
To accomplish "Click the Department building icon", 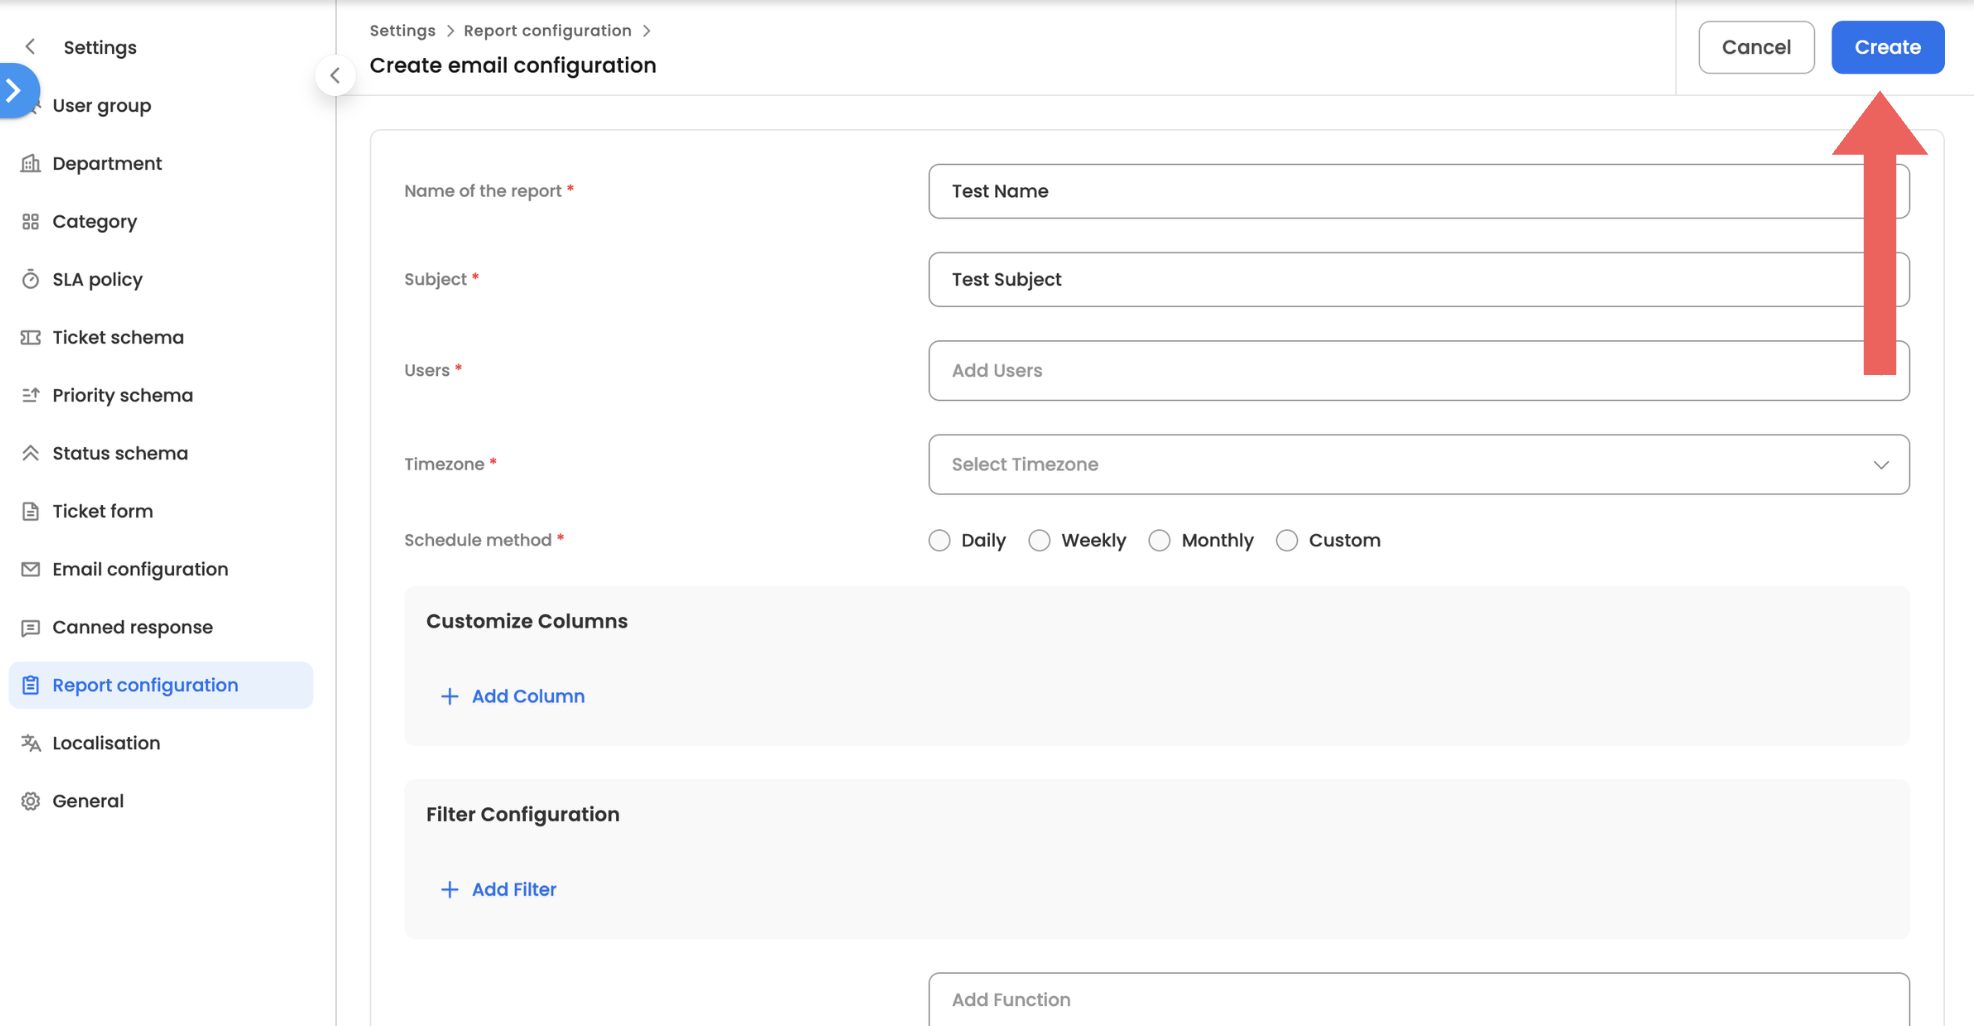I will 31,163.
